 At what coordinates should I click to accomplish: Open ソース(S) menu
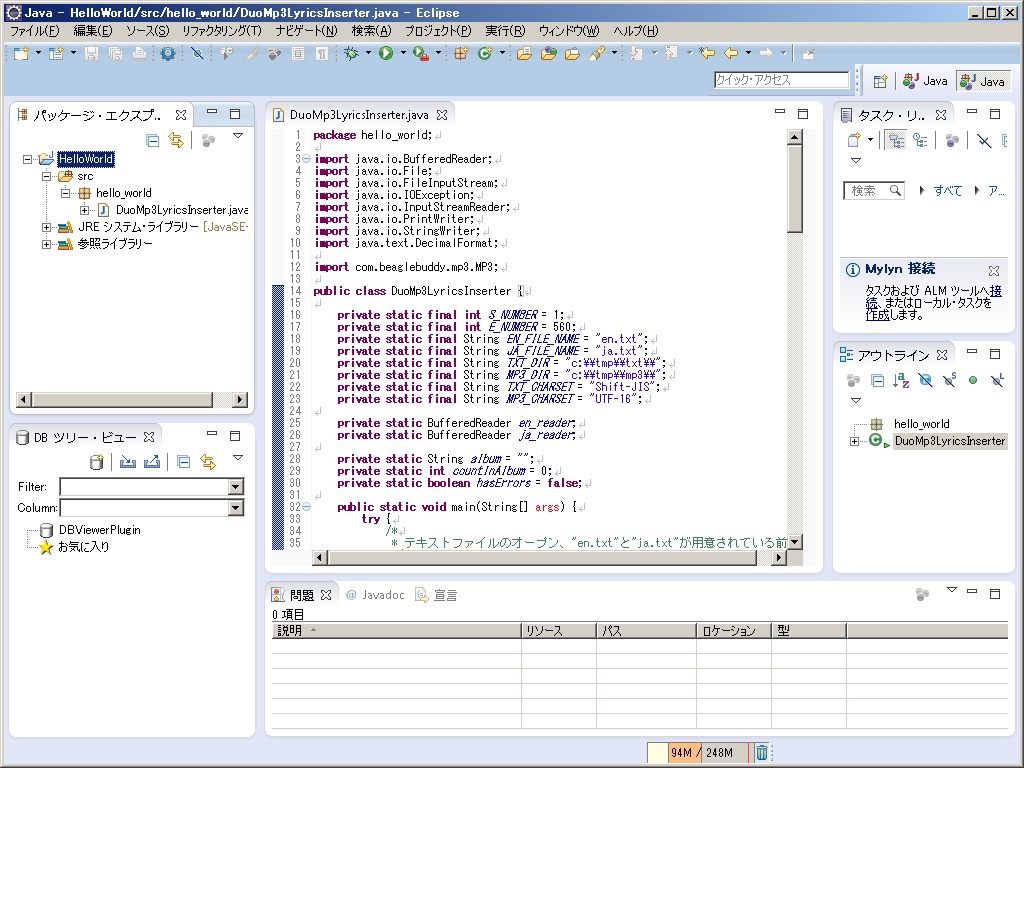[148, 31]
